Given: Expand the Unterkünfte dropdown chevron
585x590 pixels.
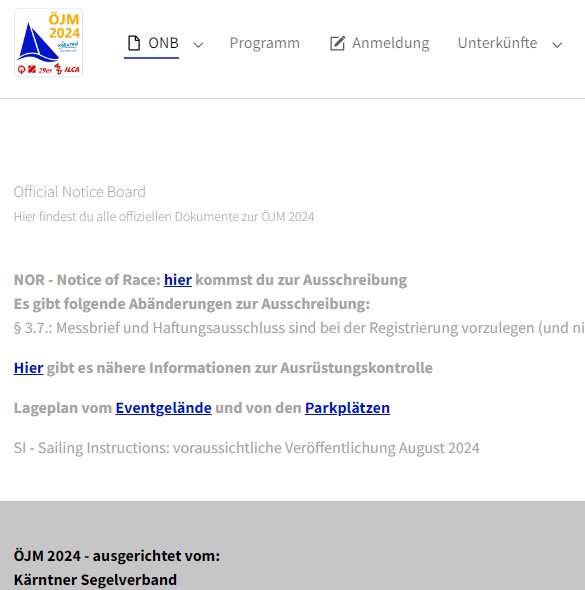Looking at the screenshot, I should (x=557, y=45).
